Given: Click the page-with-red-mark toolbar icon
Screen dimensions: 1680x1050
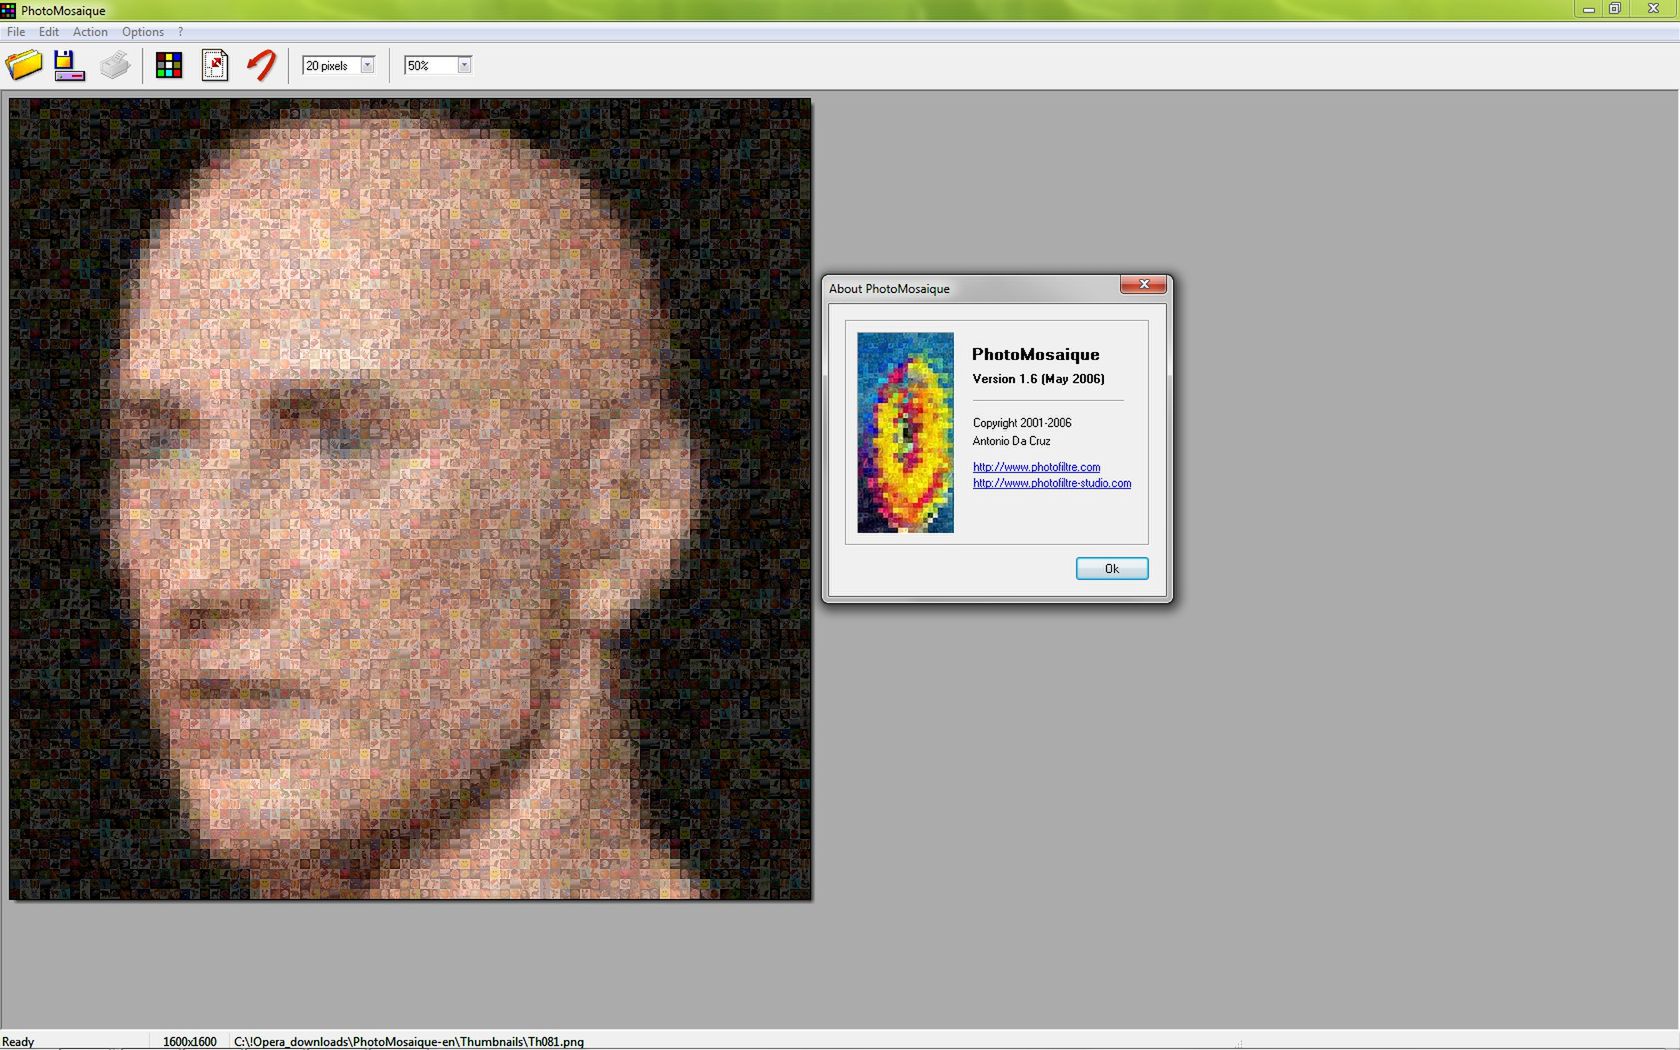Looking at the screenshot, I should pos(215,65).
